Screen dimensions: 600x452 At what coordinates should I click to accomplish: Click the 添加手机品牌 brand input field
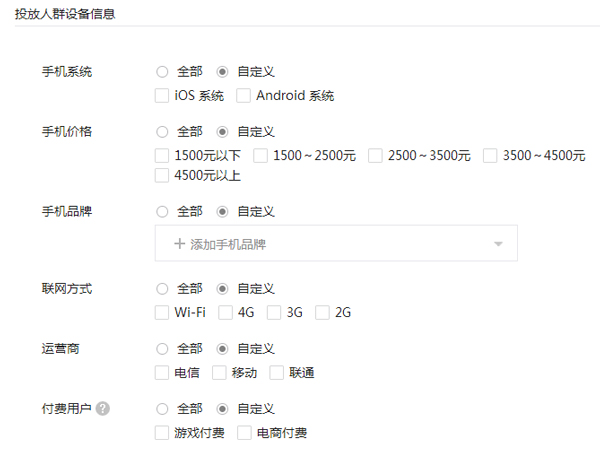coord(320,244)
